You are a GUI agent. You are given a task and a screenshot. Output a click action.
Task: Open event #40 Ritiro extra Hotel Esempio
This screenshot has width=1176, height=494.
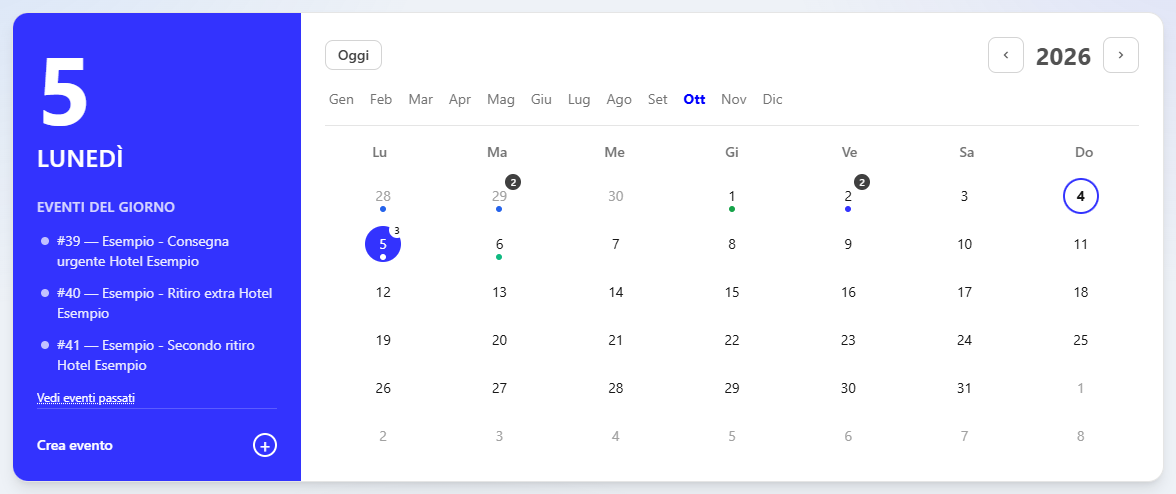[164, 303]
